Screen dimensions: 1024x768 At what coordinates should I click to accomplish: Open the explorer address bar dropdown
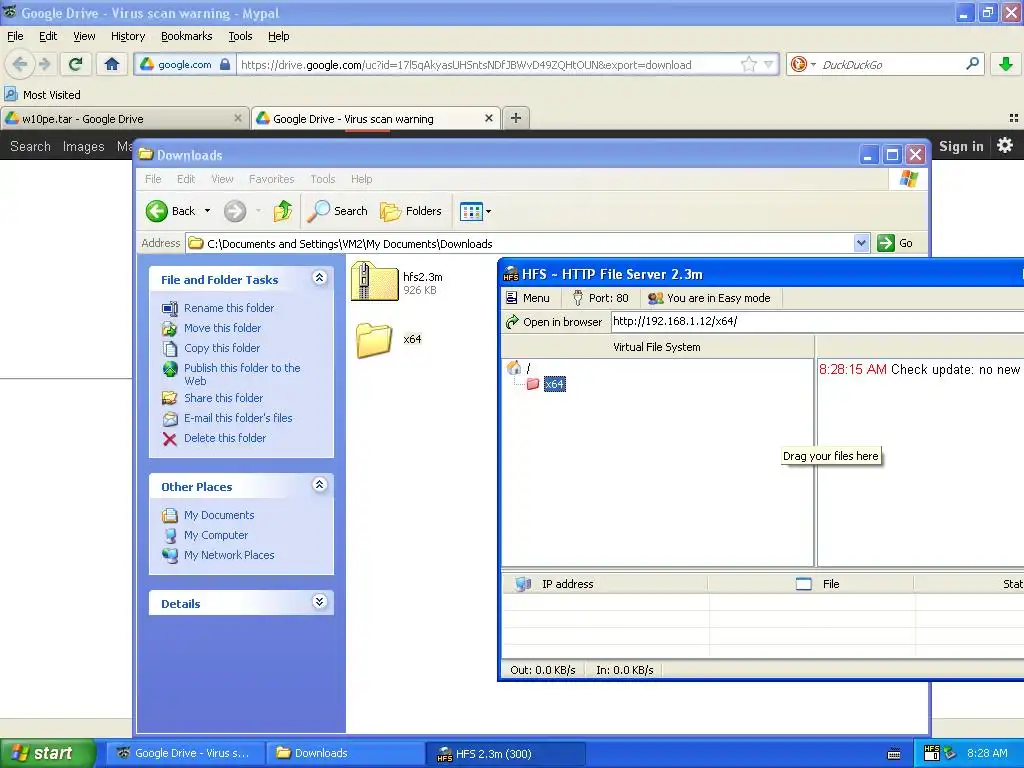pyautogui.click(x=861, y=244)
